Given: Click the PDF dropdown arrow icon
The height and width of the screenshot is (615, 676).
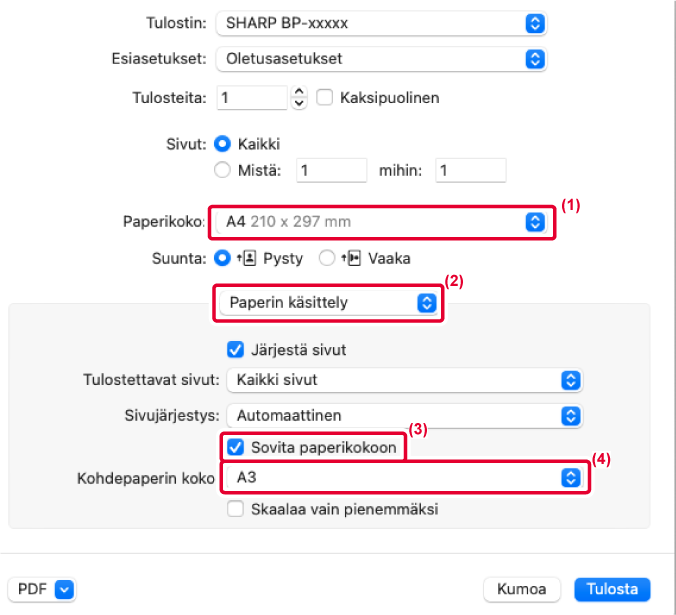Looking at the screenshot, I should coord(64,589).
